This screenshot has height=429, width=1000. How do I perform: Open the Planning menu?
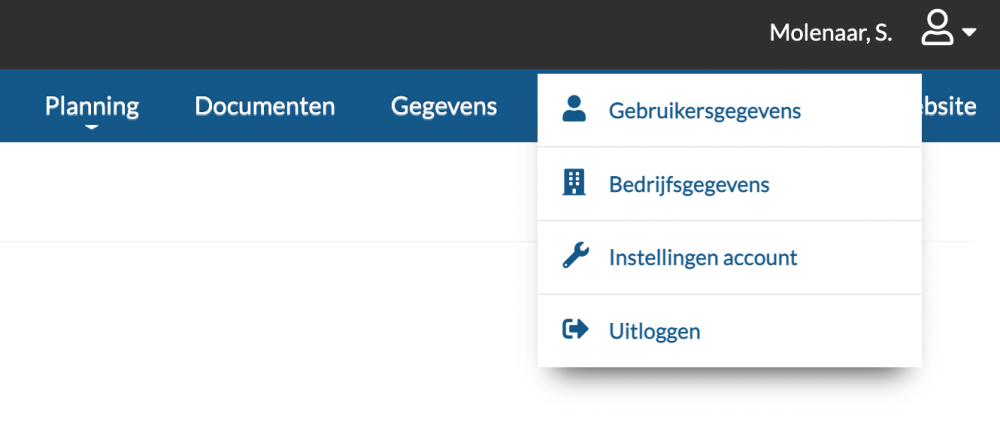(x=92, y=106)
